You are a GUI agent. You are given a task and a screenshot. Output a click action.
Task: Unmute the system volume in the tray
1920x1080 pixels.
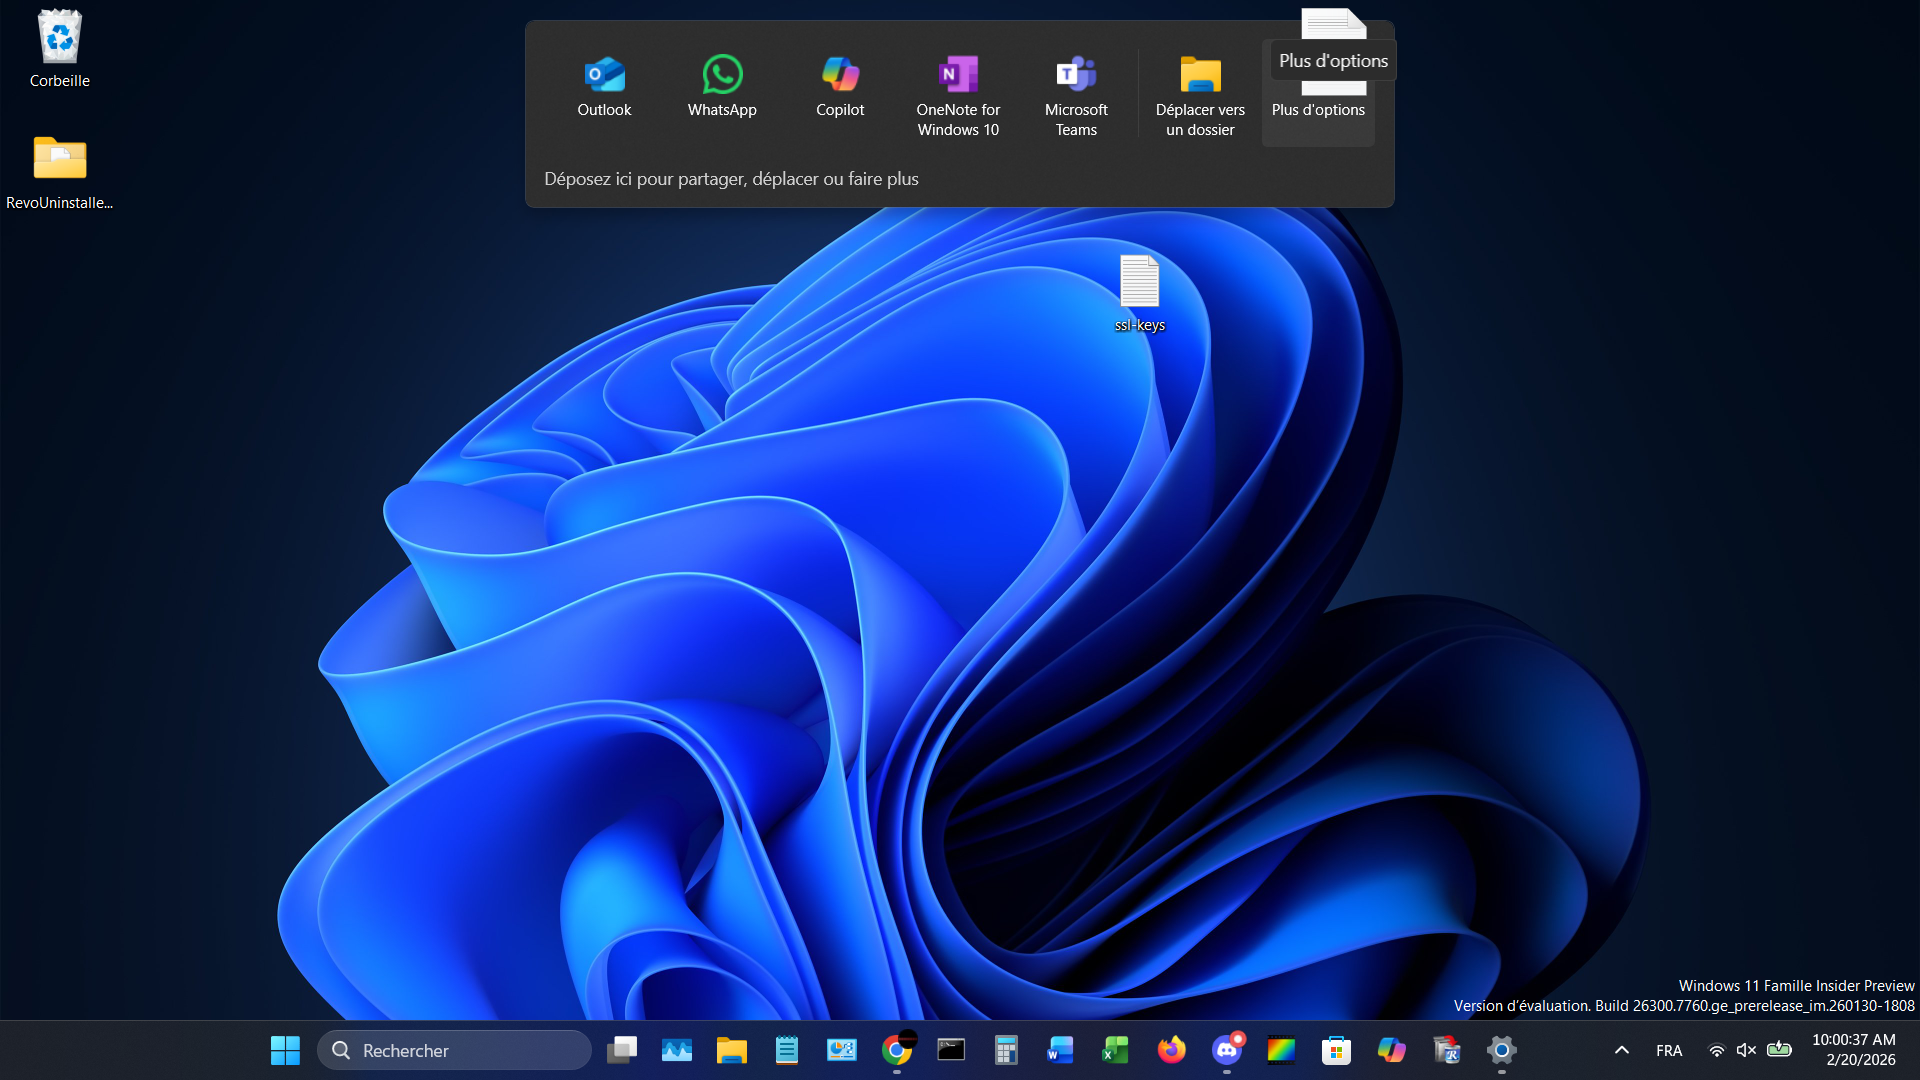[x=1747, y=1050]
